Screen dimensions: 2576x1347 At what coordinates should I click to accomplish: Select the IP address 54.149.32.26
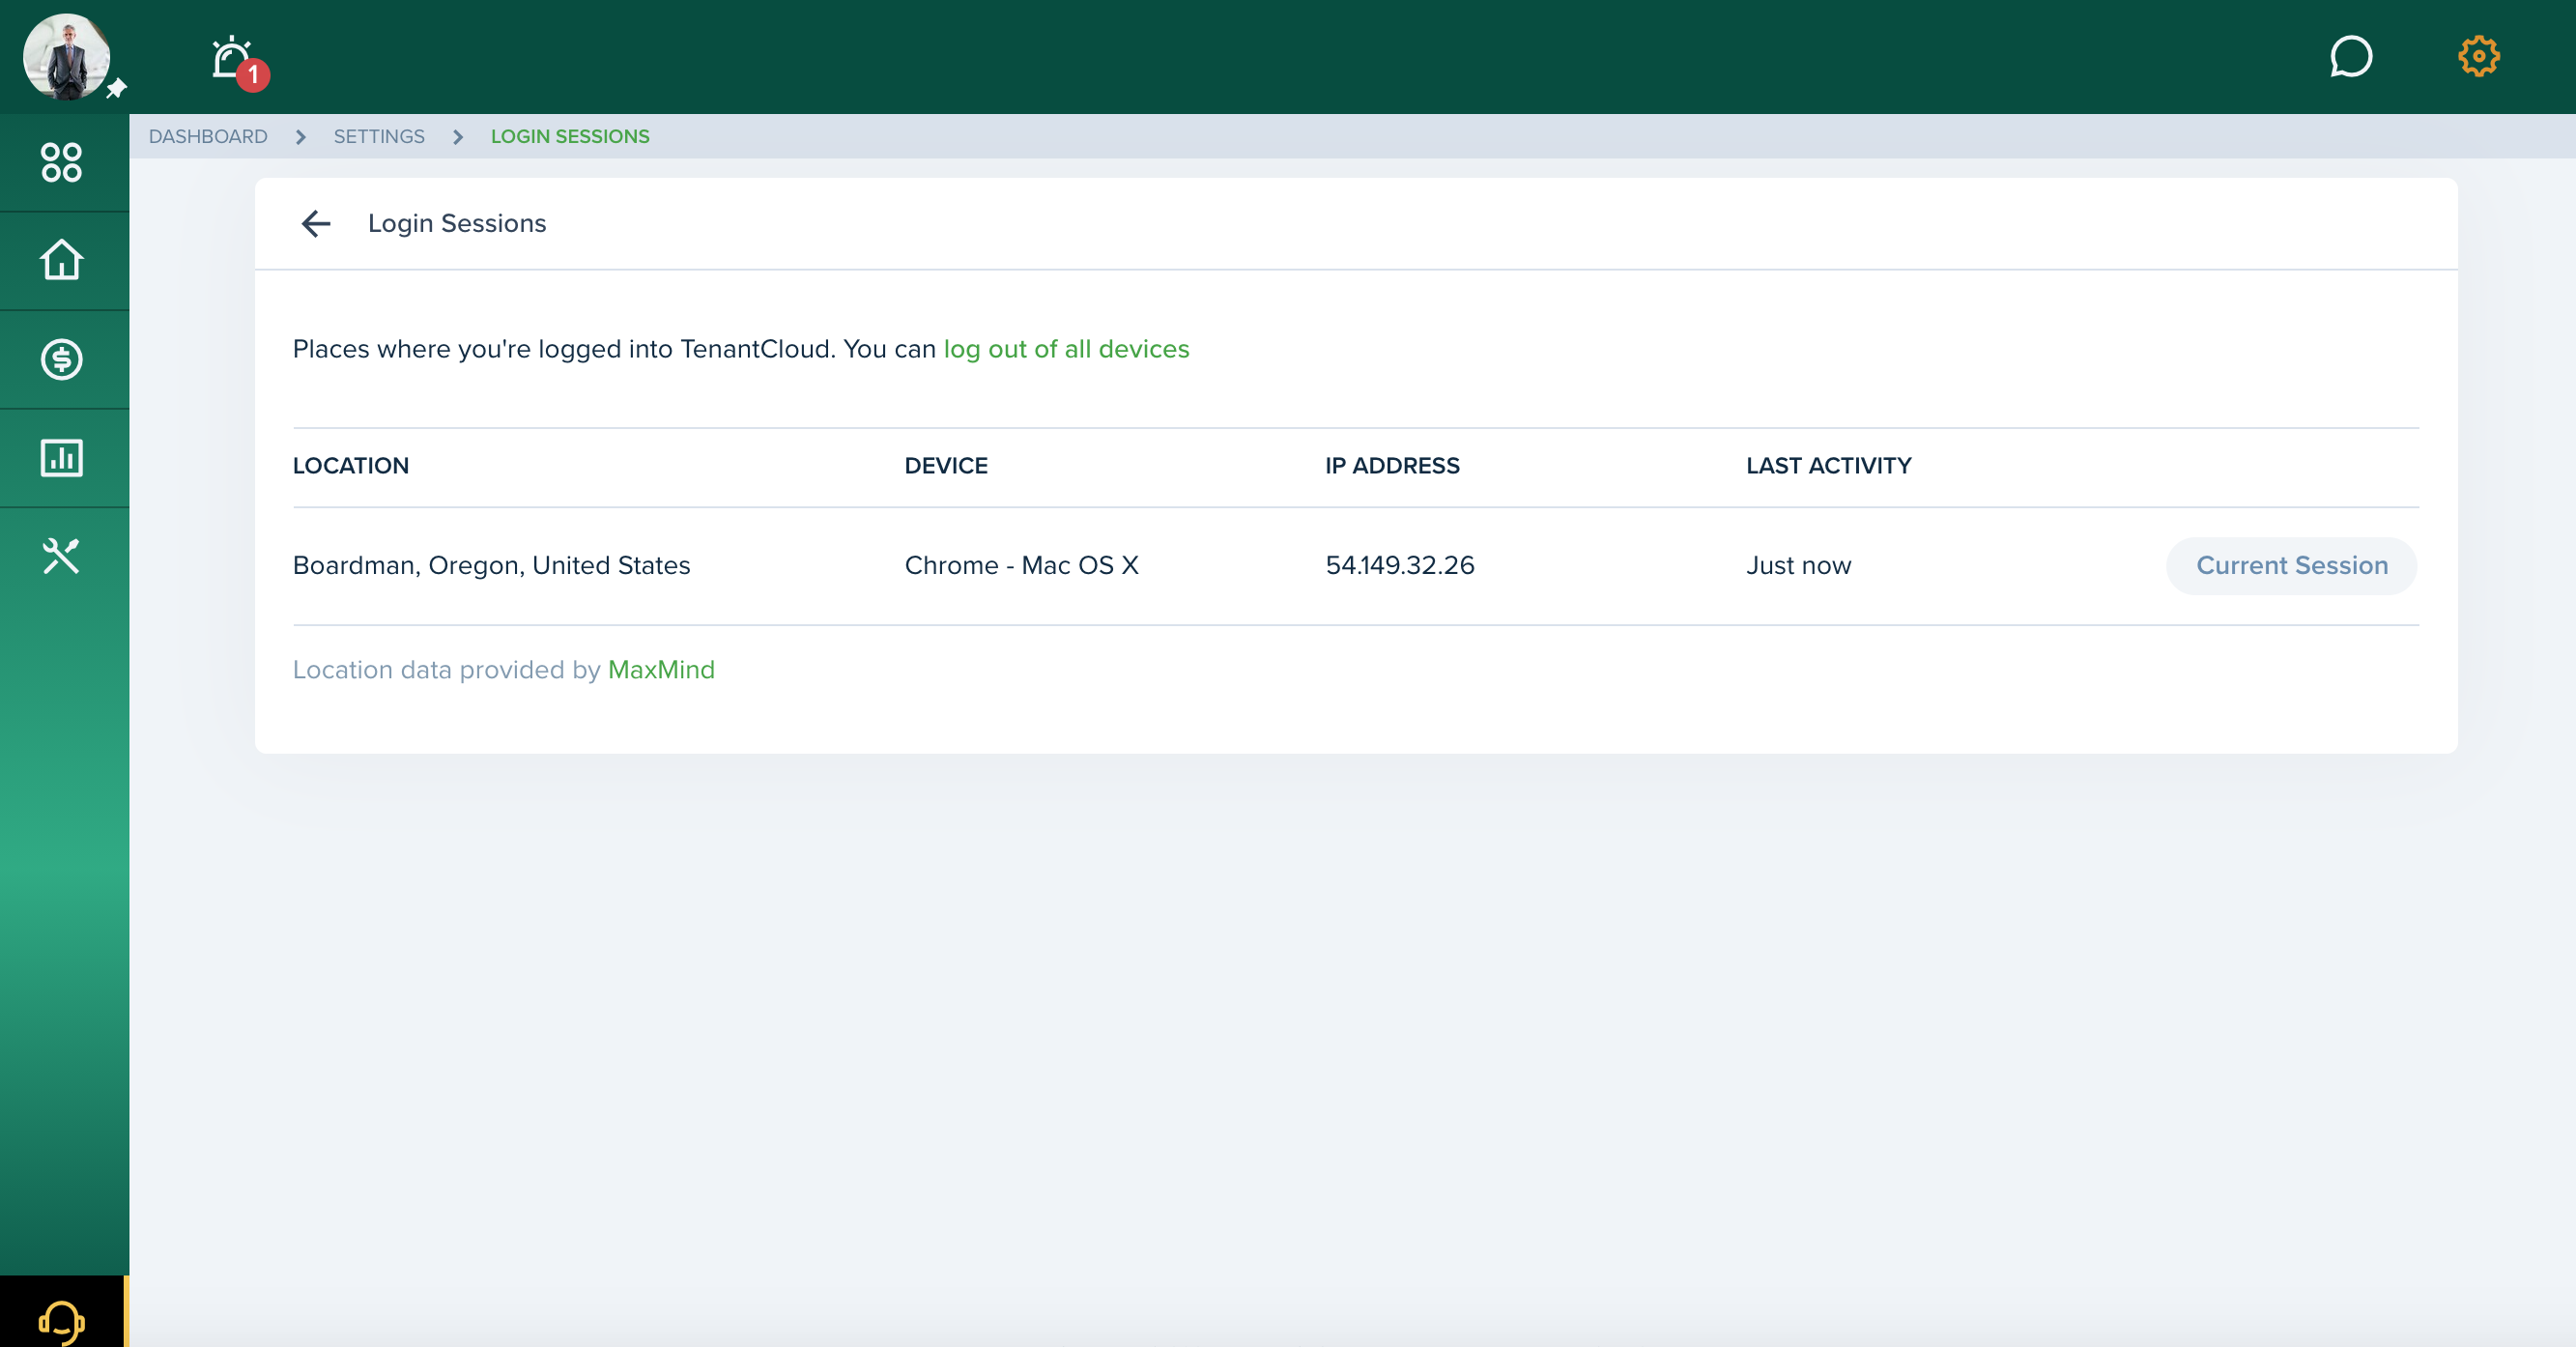tap(1400, 566)
